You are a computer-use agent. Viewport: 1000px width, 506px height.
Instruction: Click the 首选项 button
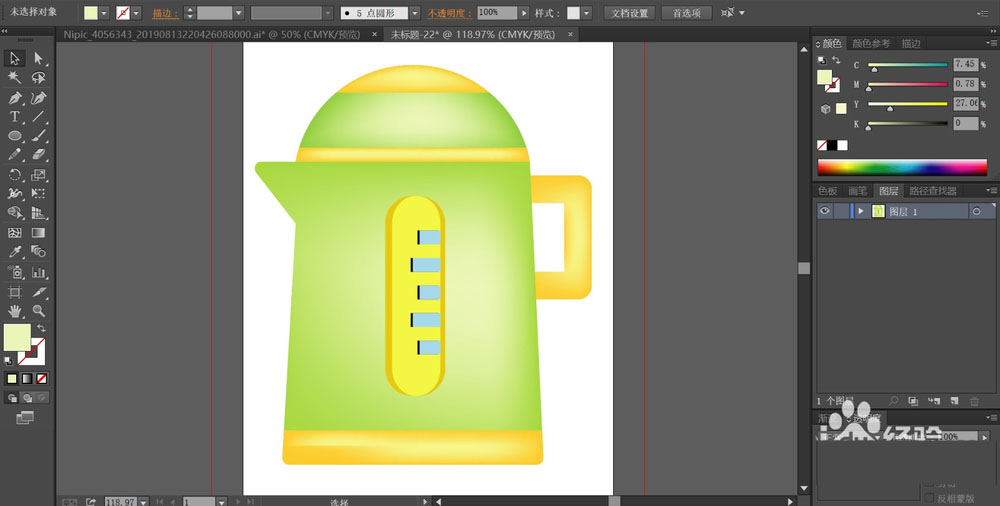click(x=687, y=13)
